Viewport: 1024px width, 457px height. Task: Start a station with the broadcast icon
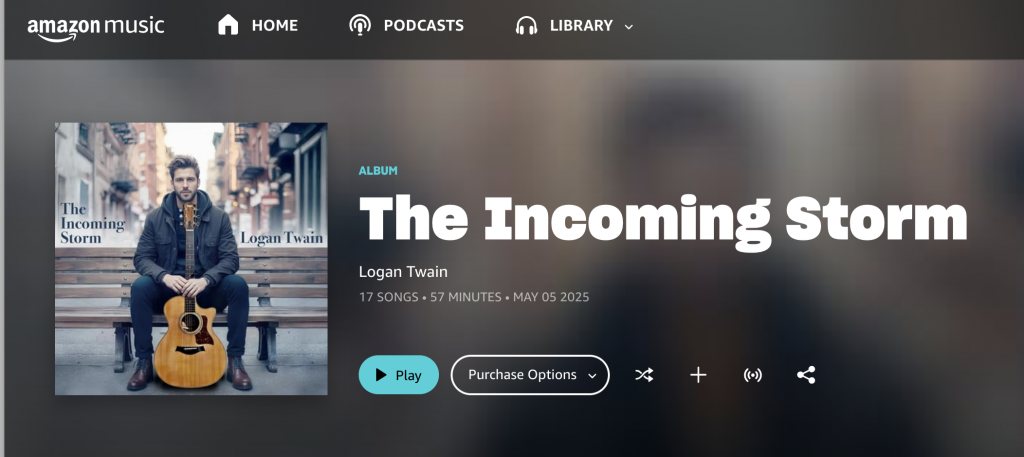pos(752,375)
